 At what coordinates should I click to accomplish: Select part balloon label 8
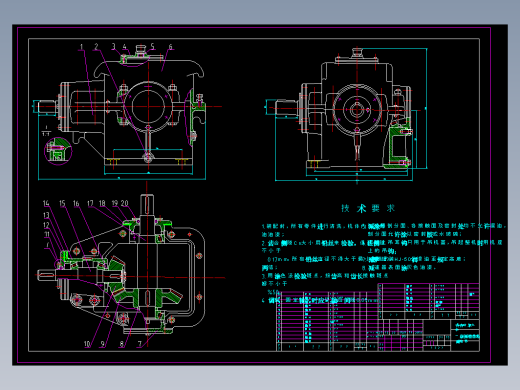(122, 344)
